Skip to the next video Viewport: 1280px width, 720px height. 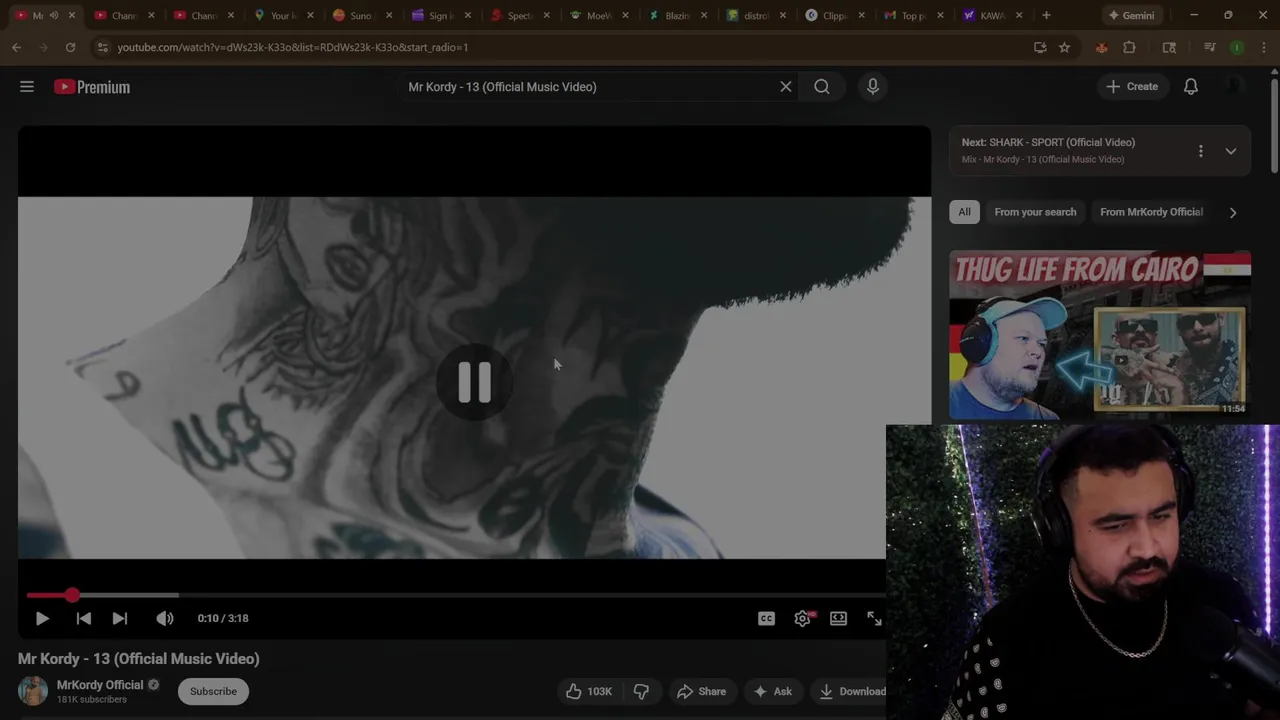(120, 618)
